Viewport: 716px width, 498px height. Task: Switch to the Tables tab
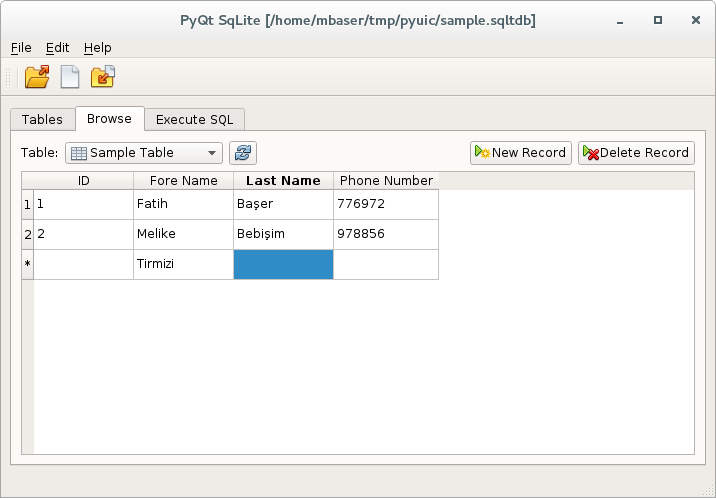pyautogui.click(x=42, y=120)
